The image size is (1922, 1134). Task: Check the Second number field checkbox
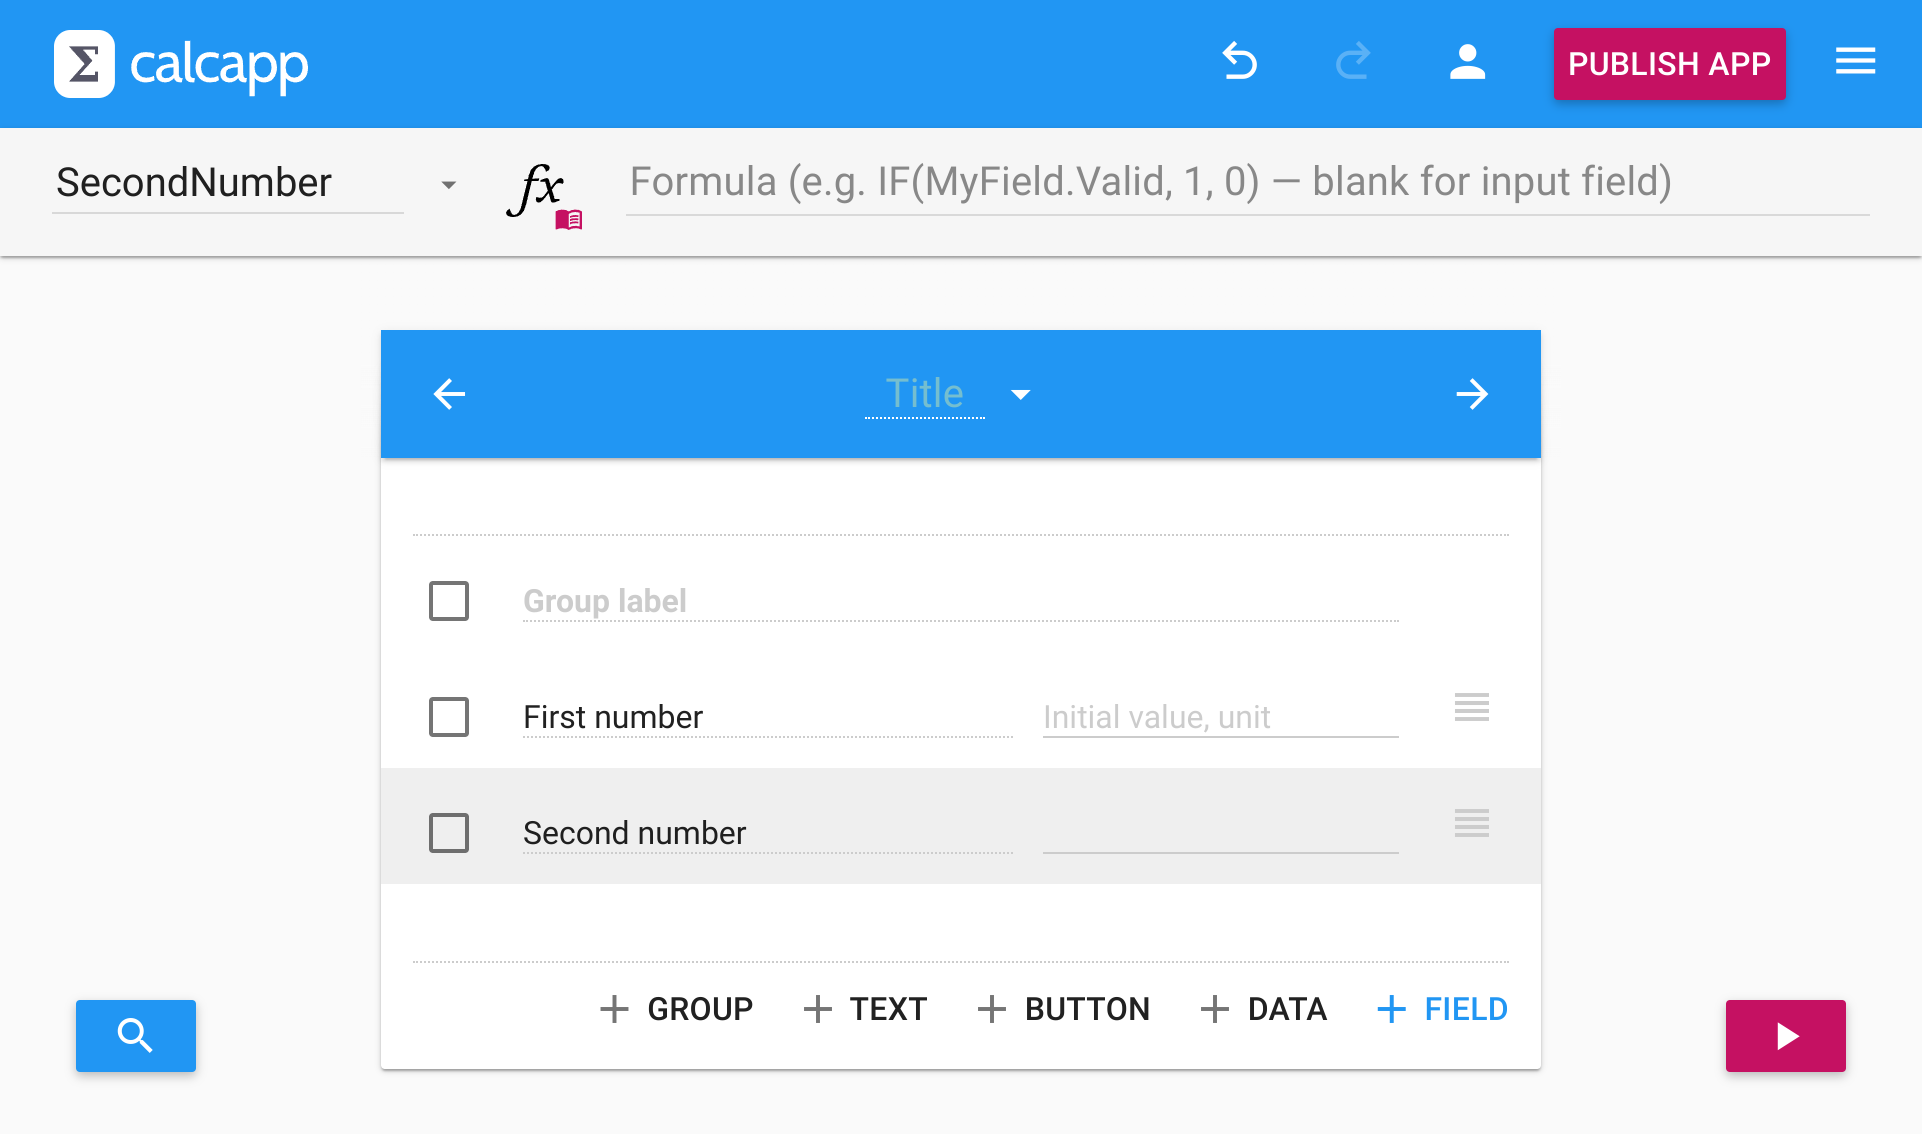pos(449,833)
